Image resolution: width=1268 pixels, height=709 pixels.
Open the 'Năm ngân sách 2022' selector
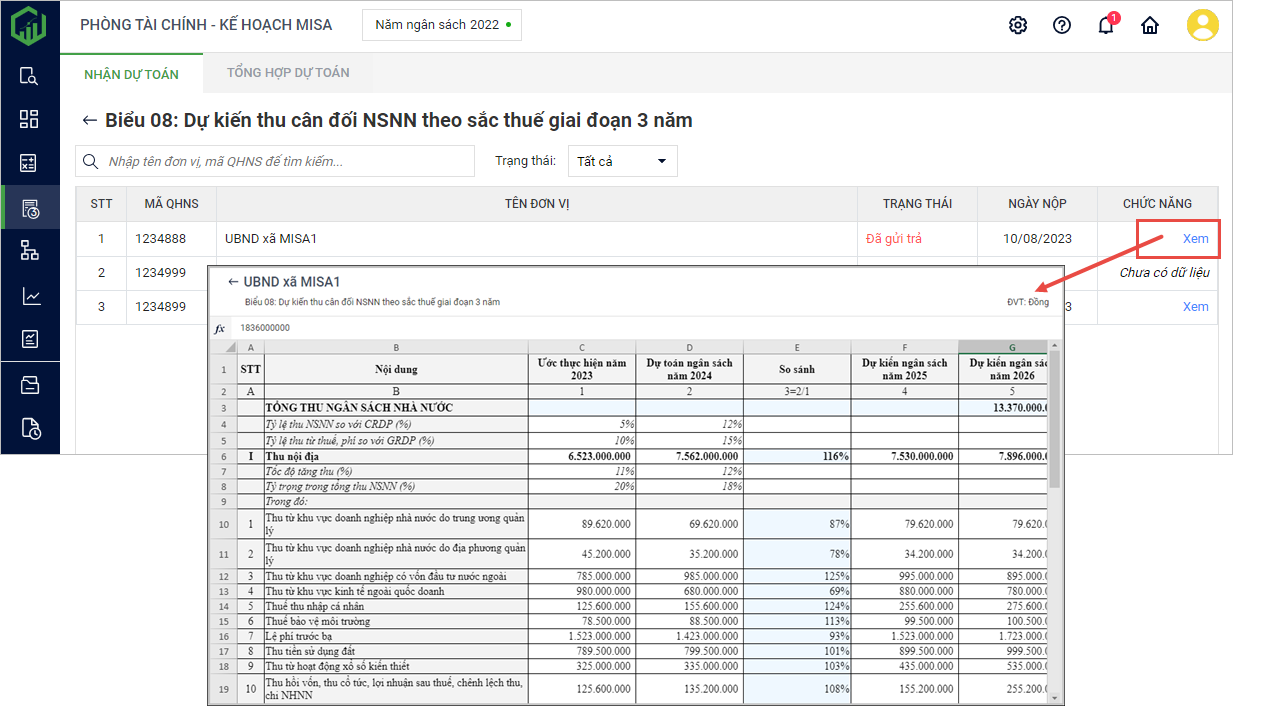442,25
